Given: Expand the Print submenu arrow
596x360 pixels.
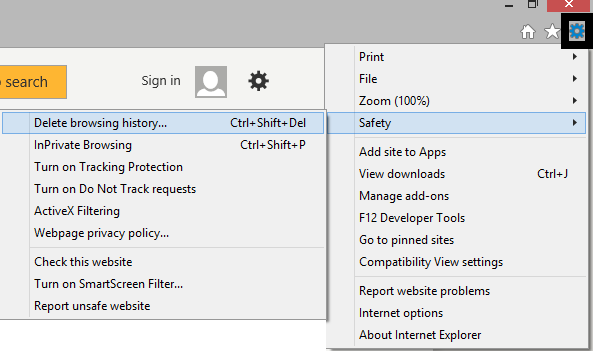Looking at the screenshot, I should pyautogui.click(x=575, y=57).
